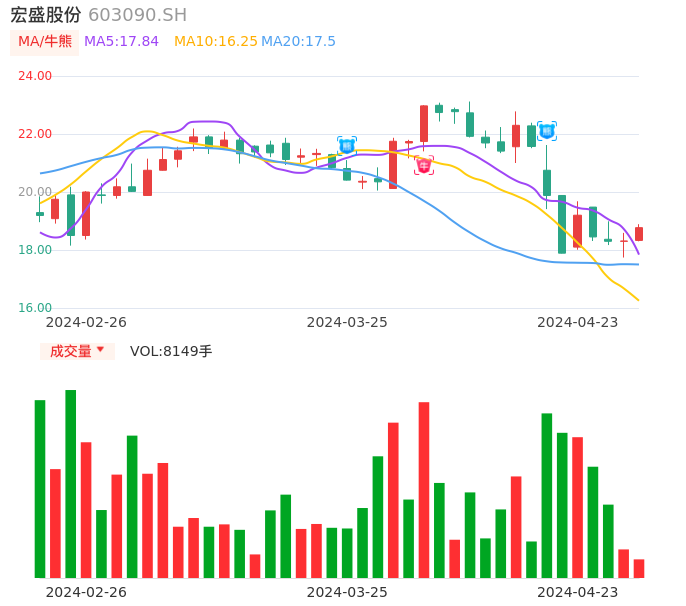Viewport: 686px width, 606px height.
Task: Click the 16.00 price axis label
Action: tap(35, 308)
